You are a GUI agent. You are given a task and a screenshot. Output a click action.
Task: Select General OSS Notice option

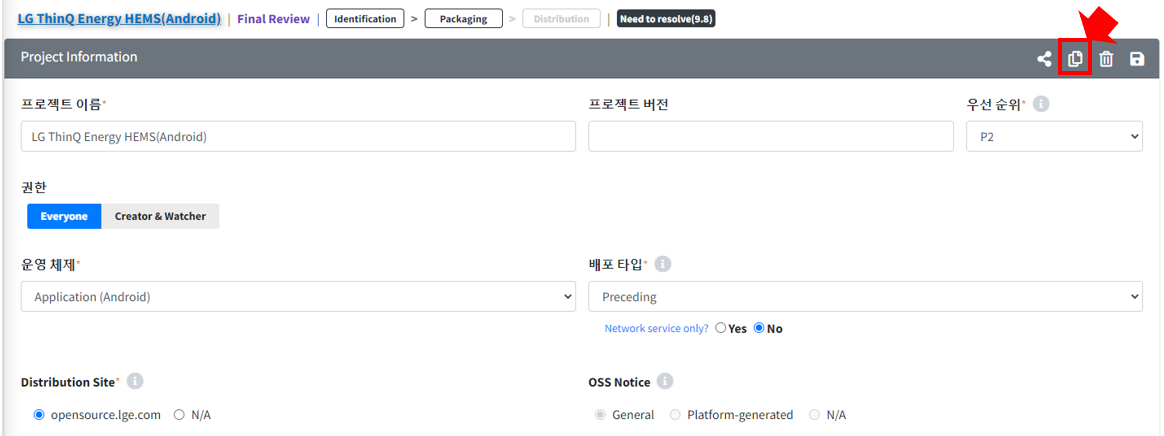(600, 415)
